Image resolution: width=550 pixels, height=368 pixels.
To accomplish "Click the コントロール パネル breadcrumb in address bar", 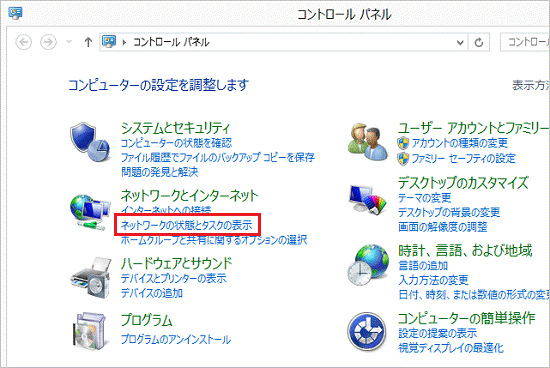I will pyautogui.click(x=171, y=42).
